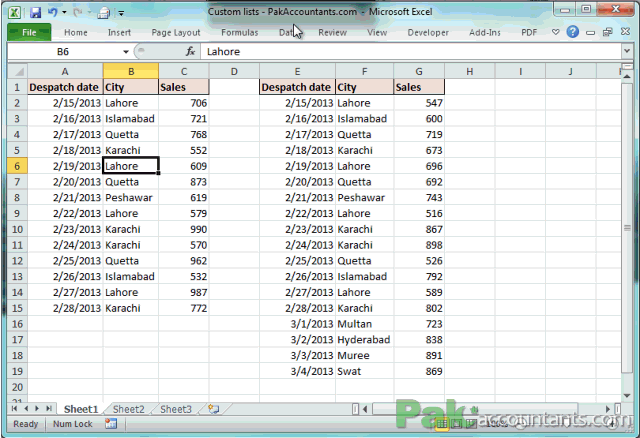Open the Add-Ins ribbon tab
Viewport: 640px width, 438px height.
484,32
